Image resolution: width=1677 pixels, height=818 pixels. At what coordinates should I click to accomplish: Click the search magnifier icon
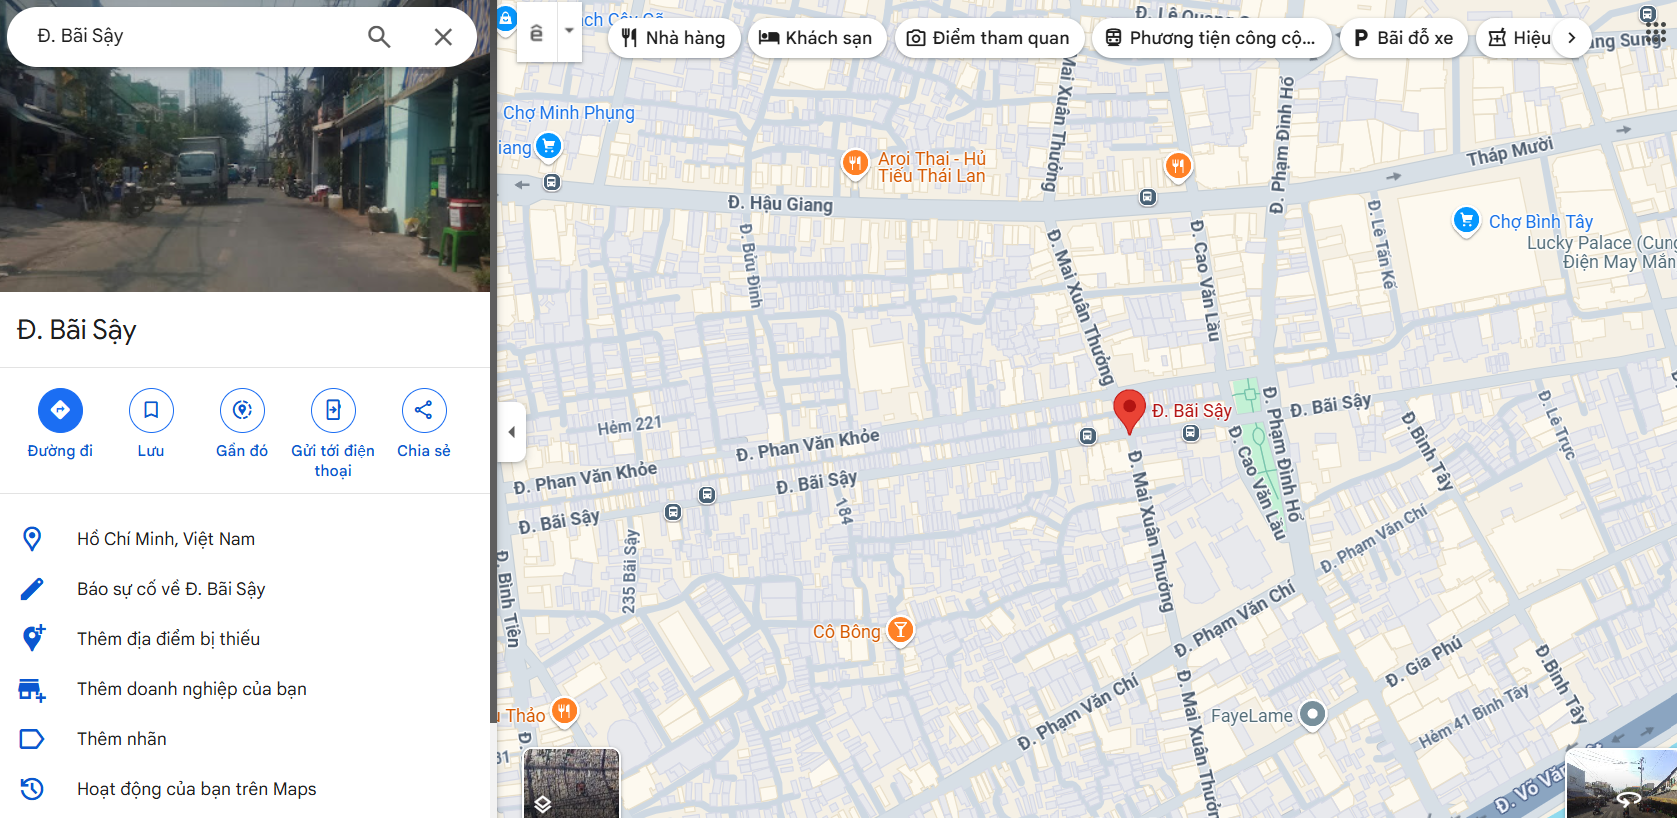[379, 37]
